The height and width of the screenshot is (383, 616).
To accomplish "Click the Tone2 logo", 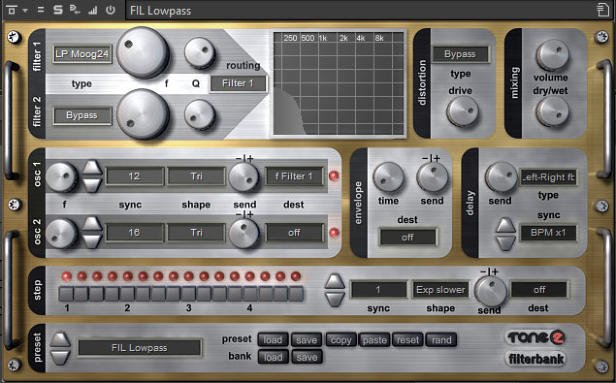I will (x=536, y=337).
